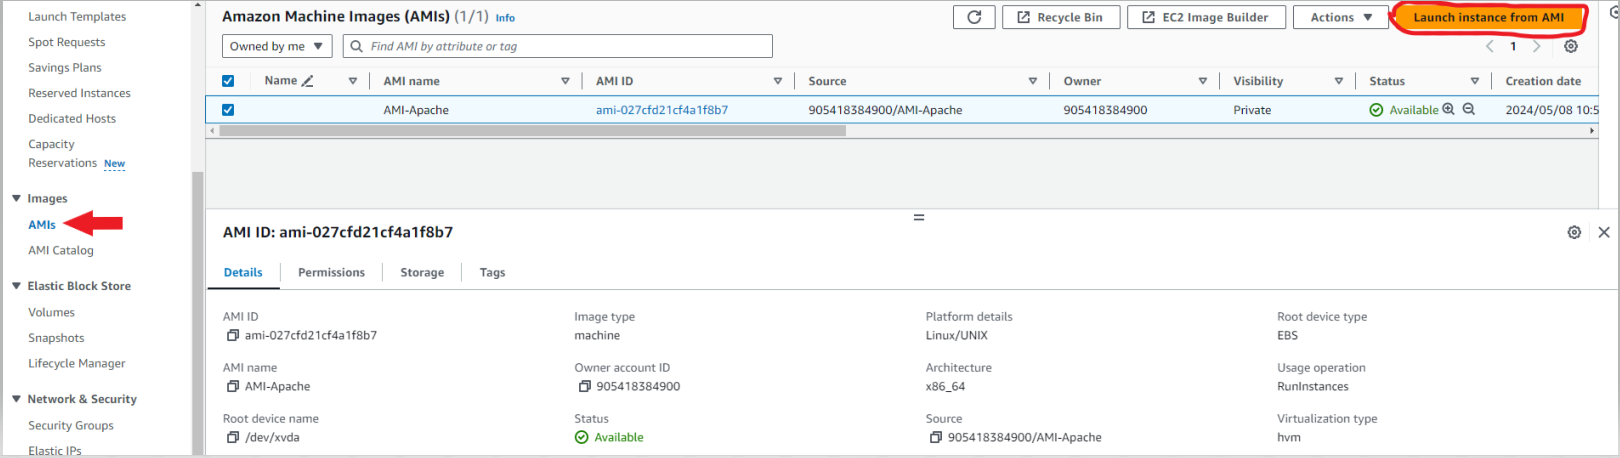
Task: Copy the Source value in details
Action: click(x=936, y=438)
